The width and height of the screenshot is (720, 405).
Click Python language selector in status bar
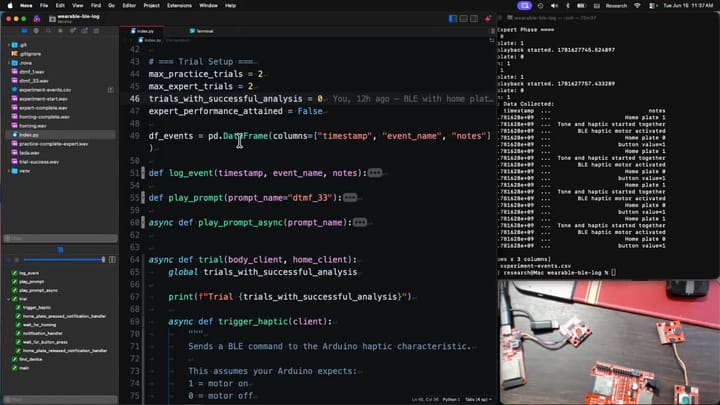point(451,399)
